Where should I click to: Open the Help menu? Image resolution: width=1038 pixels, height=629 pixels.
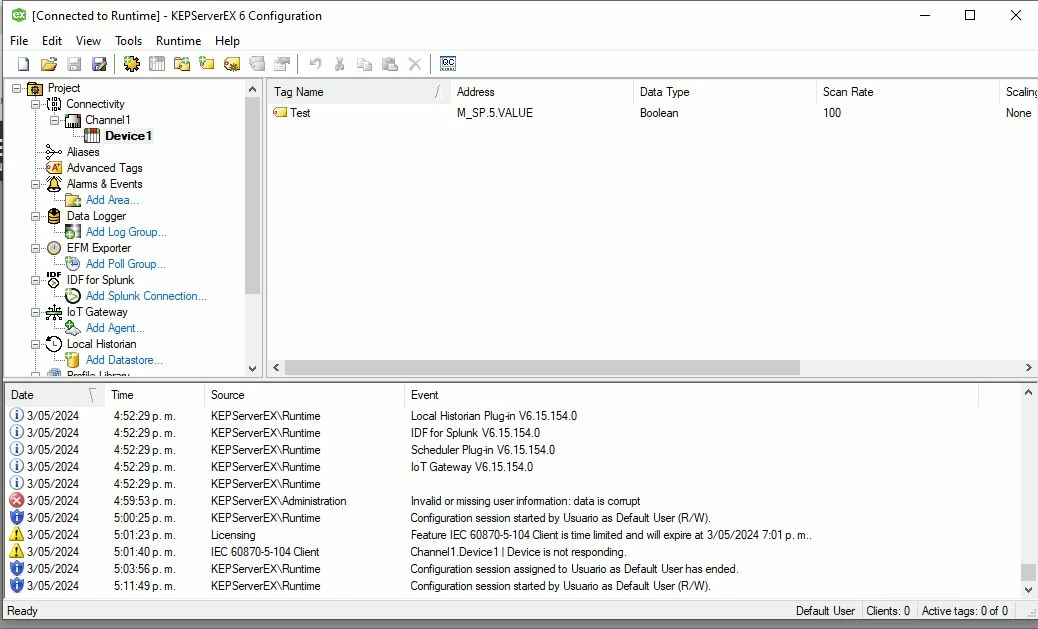[227, 41]
